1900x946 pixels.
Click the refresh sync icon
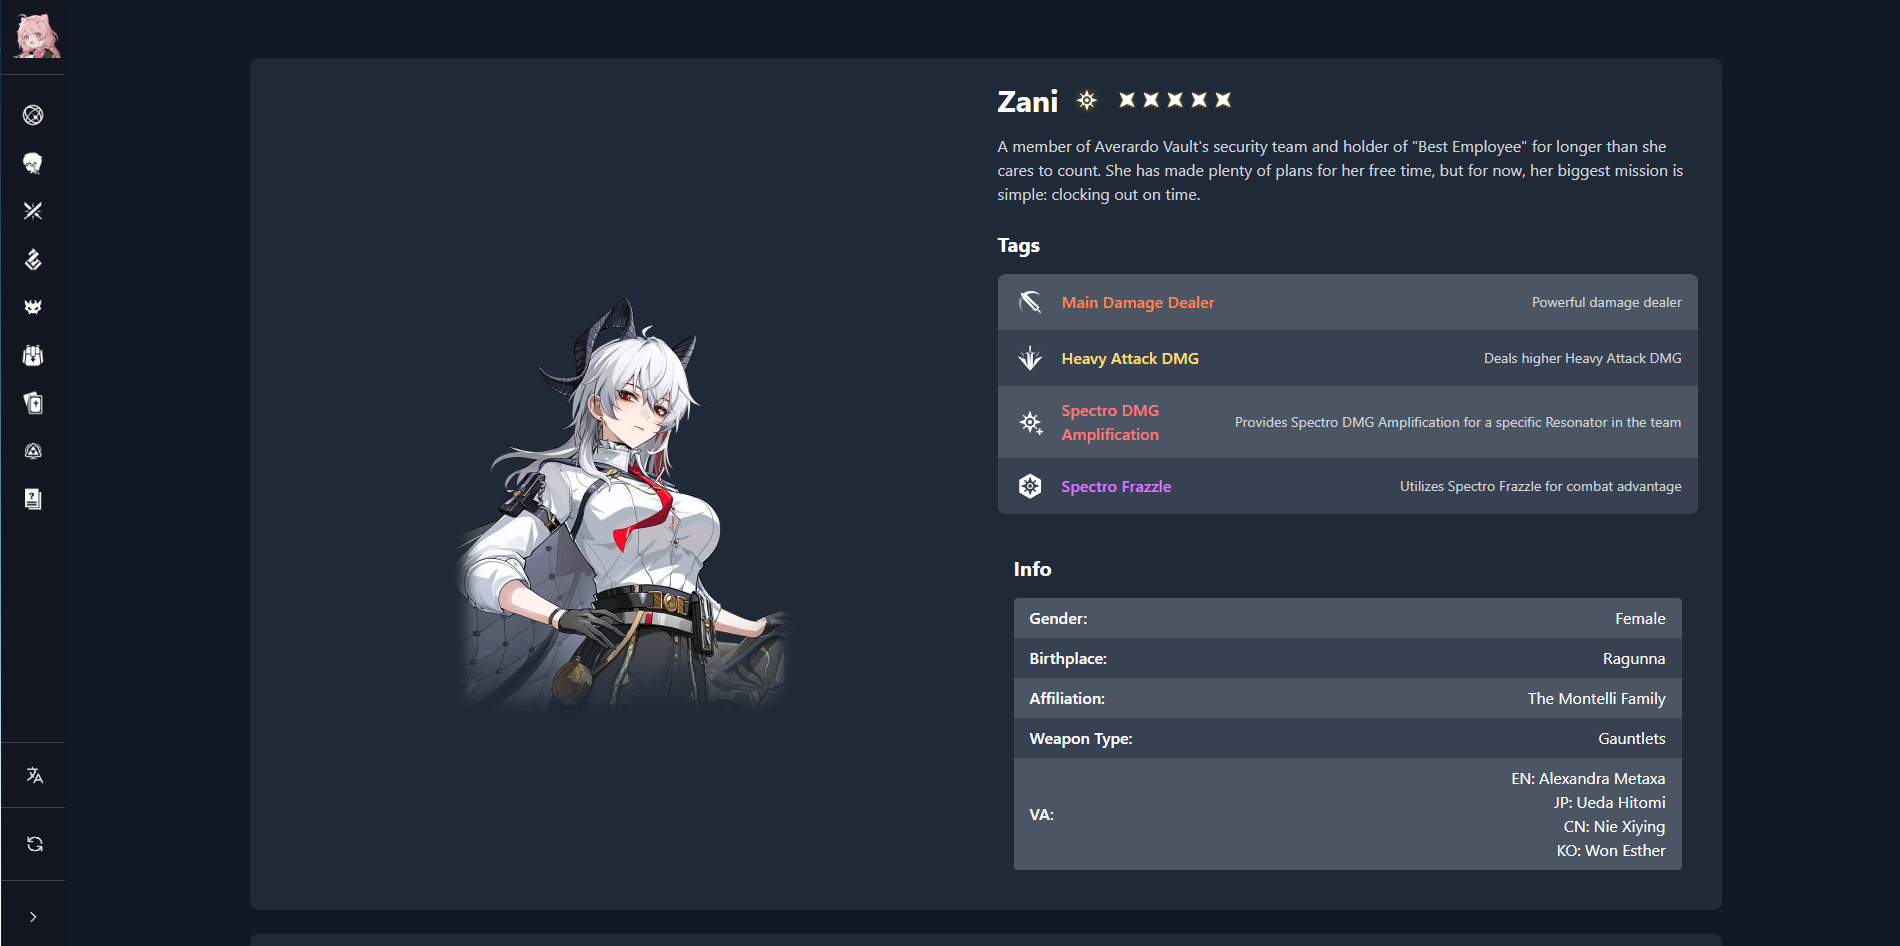[34, 844]
